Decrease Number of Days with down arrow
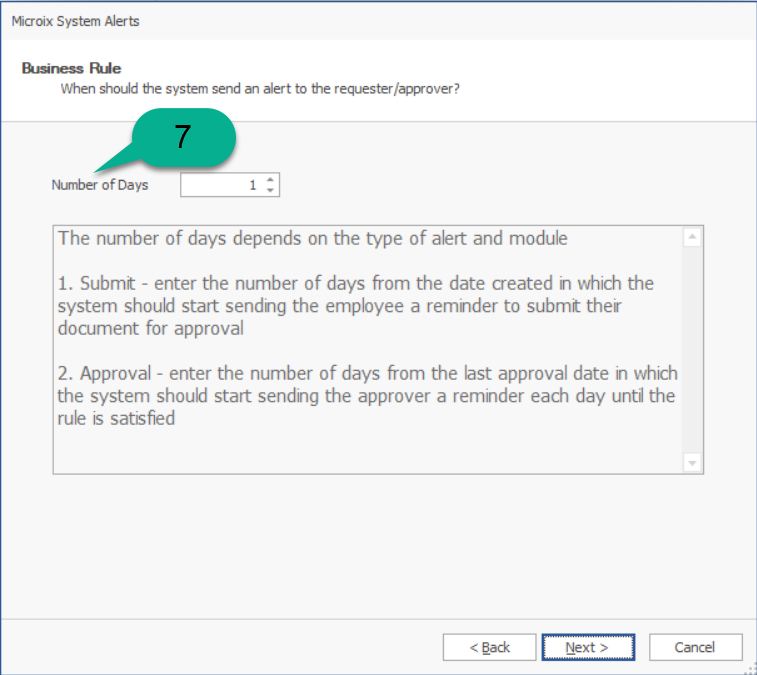Viewport: 757px width, 675px height. click(x=270, y=190)
